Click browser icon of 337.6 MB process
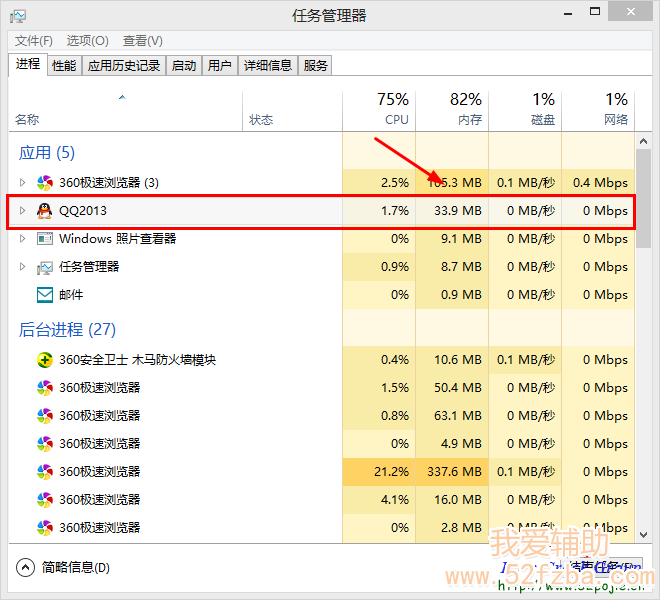 (45, 472)
